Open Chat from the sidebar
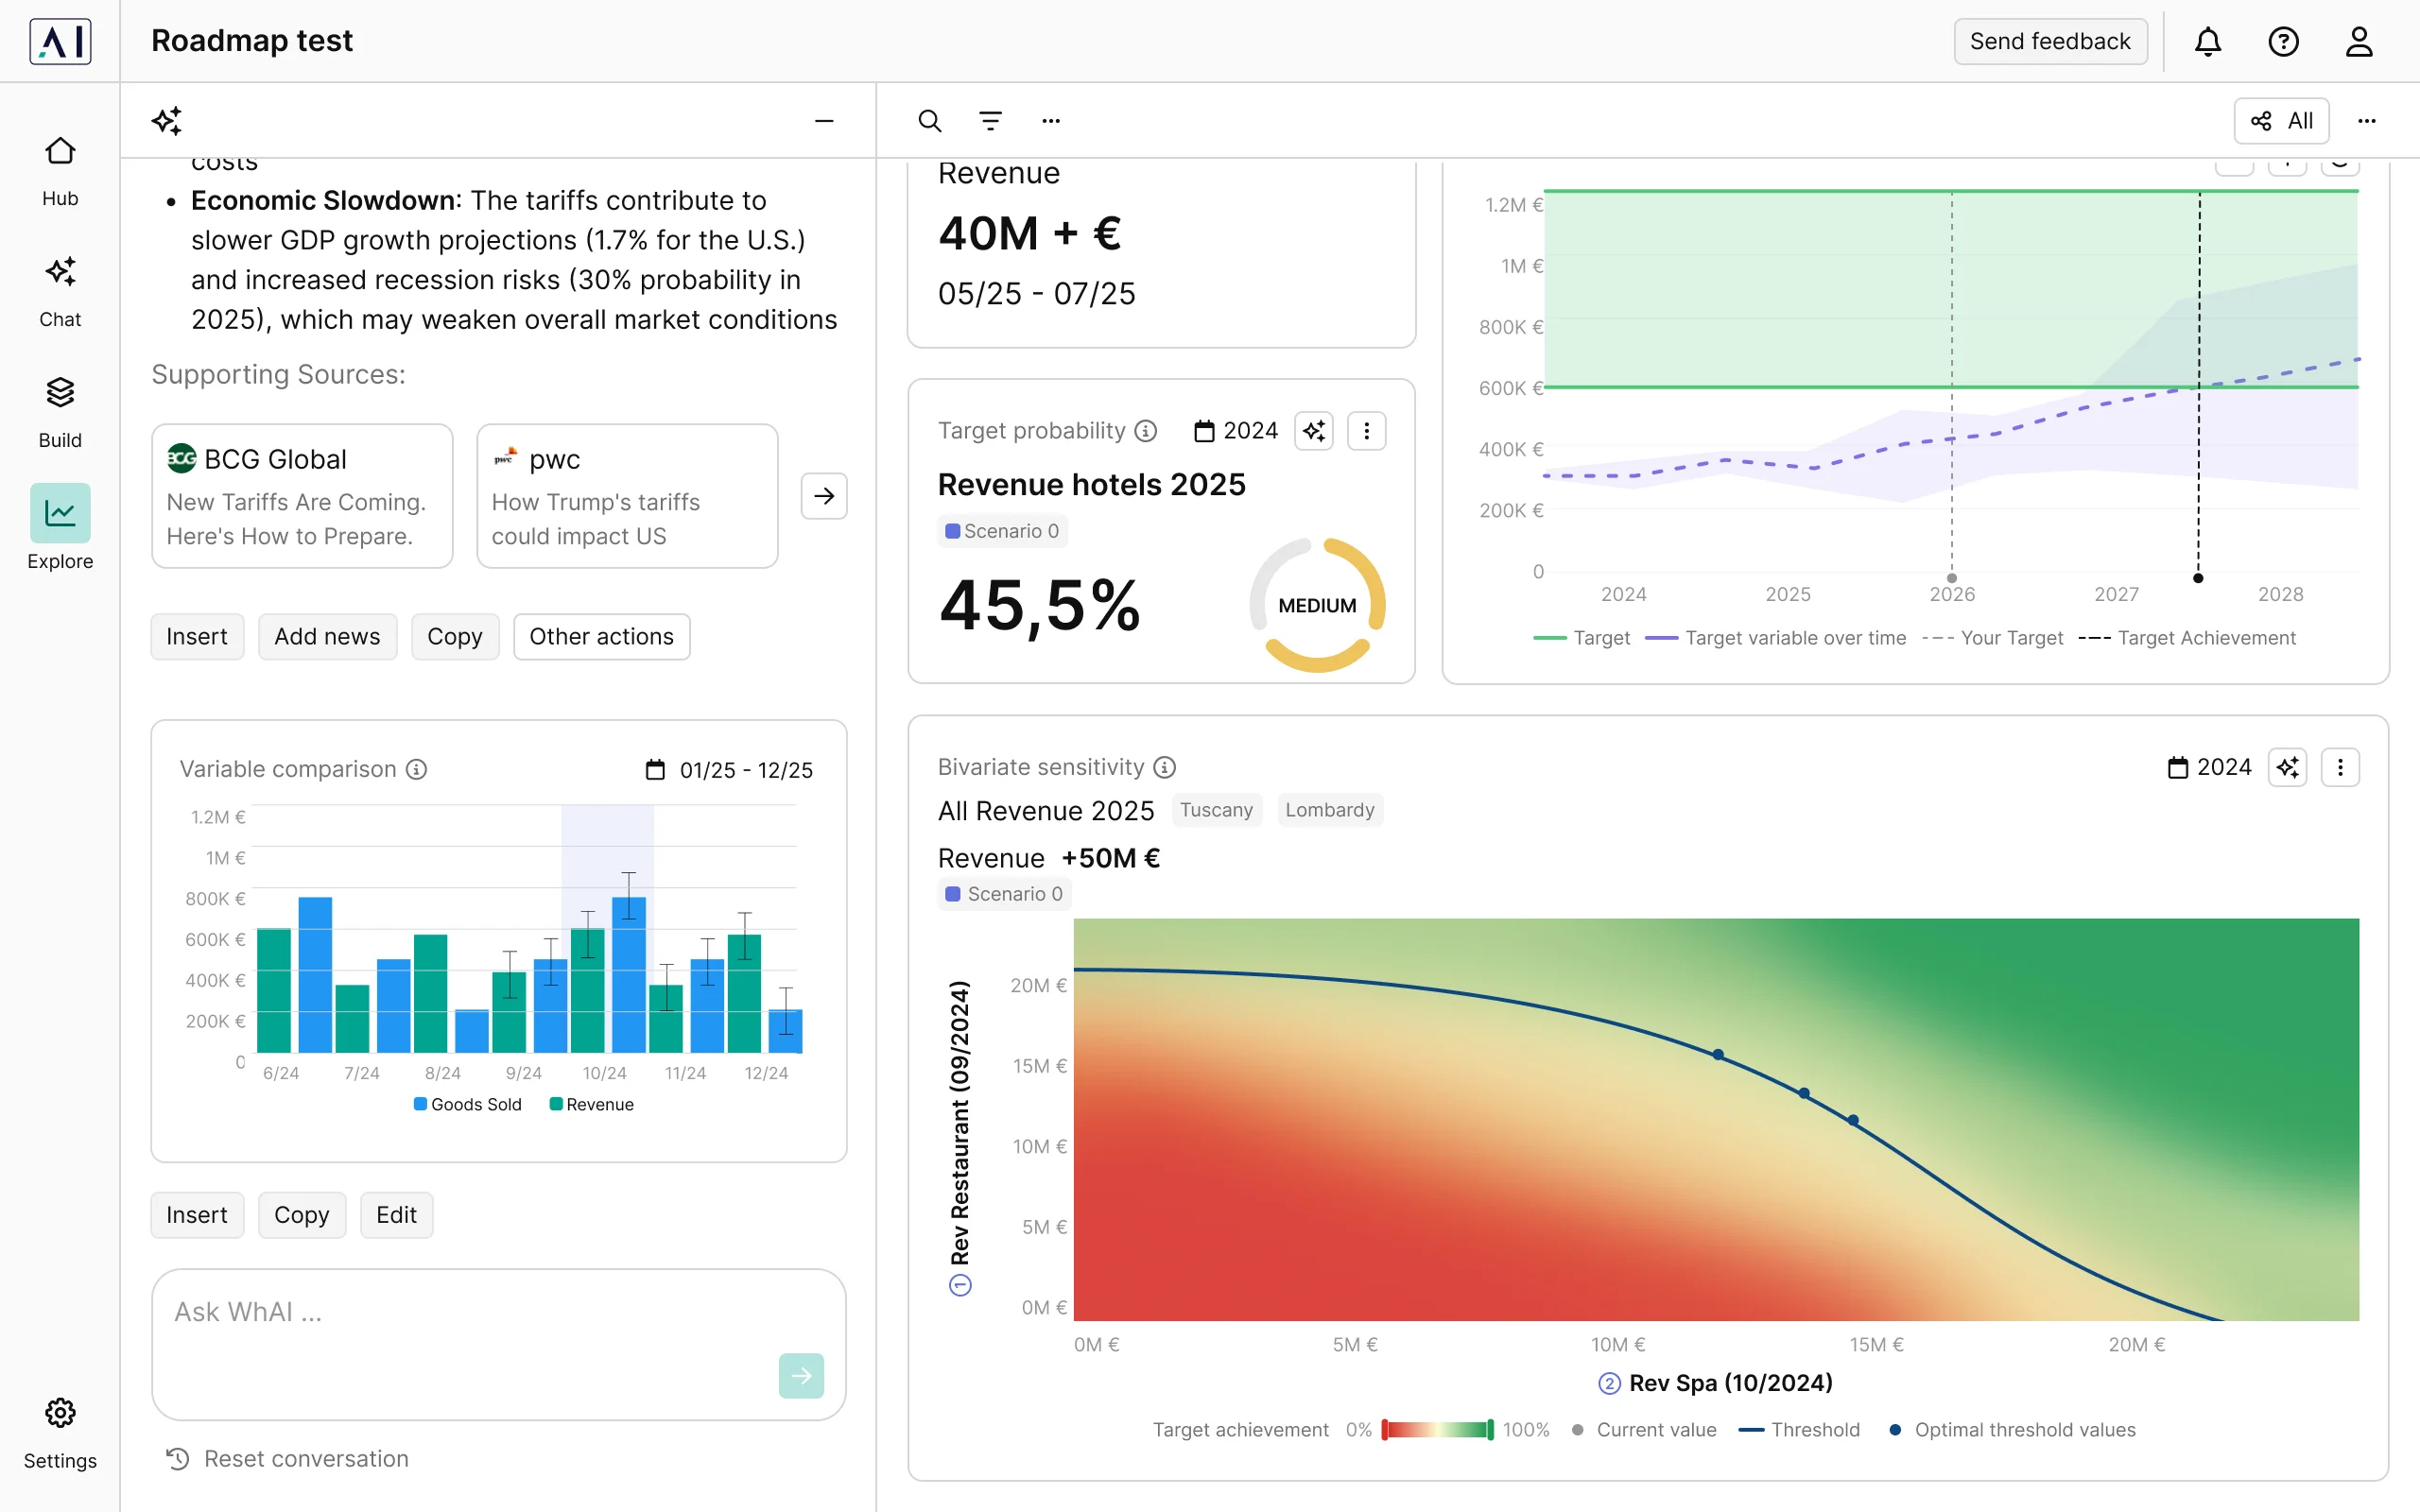 coord(60,292)
